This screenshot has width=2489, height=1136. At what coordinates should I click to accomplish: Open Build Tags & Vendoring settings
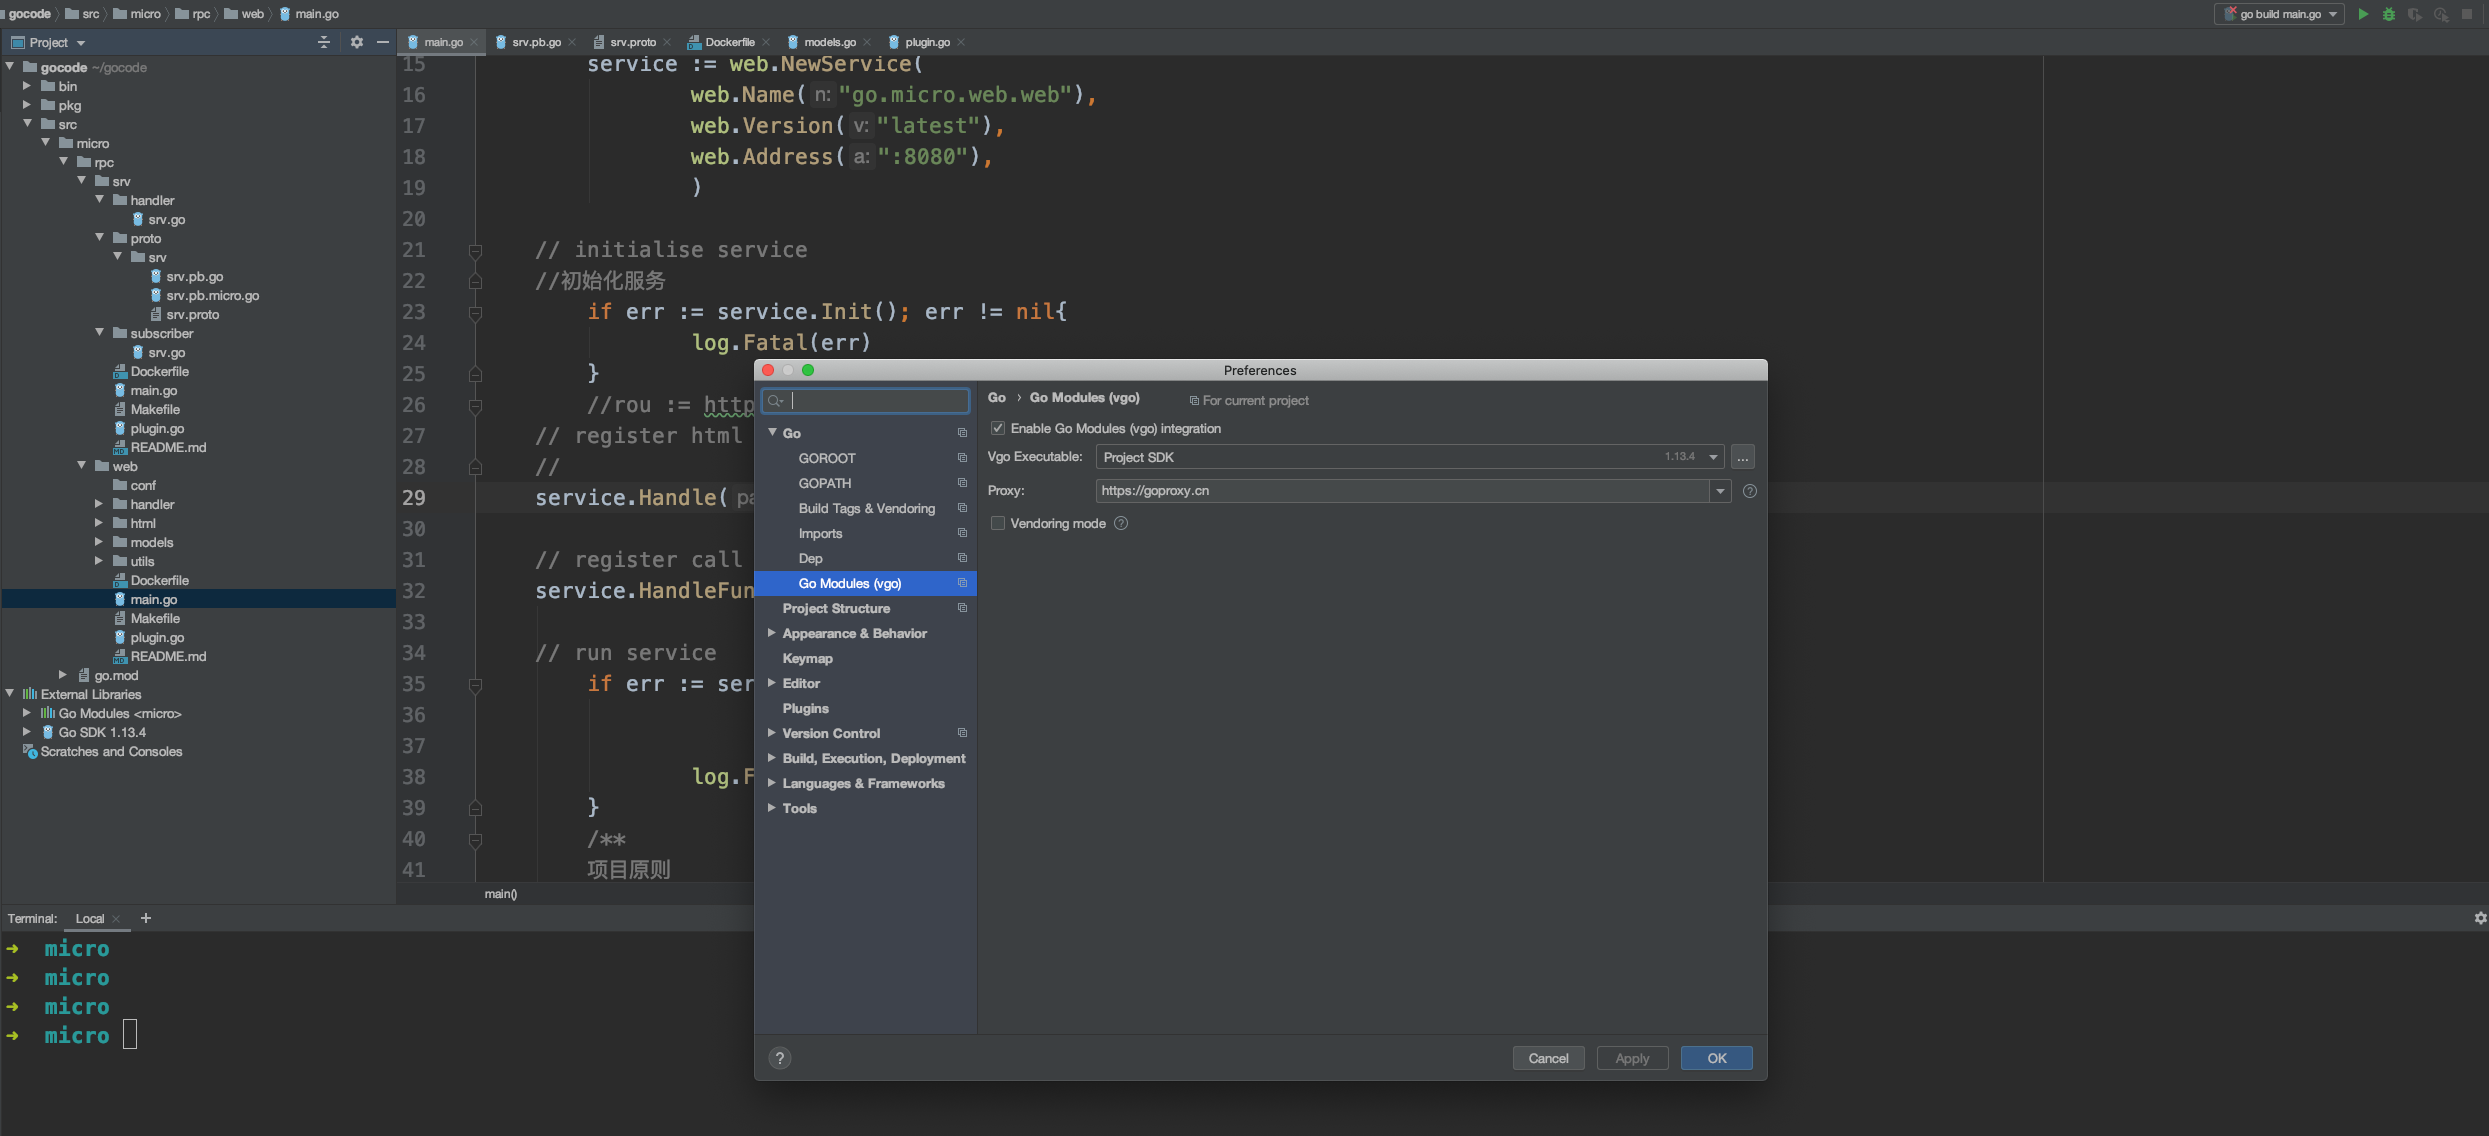click(865, 508)
